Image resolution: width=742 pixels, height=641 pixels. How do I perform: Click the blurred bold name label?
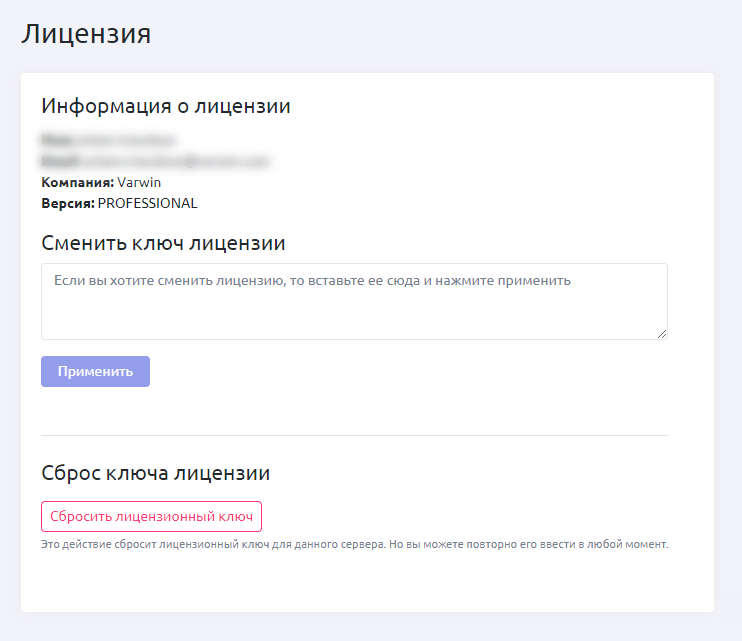coord(57,141)
